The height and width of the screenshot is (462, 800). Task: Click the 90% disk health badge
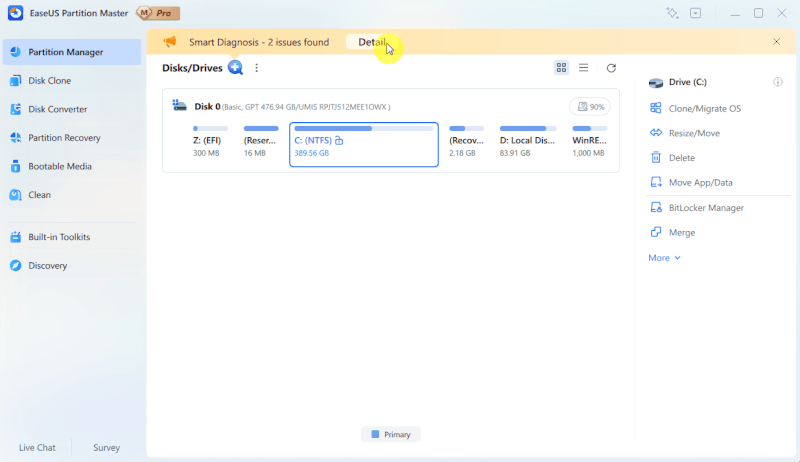click(x=590, y=107)
